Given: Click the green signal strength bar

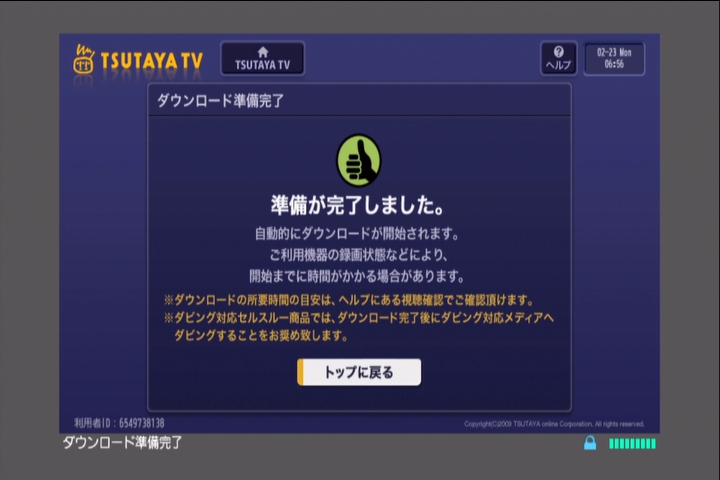Looking at the screenshot, I should [632, 443].
